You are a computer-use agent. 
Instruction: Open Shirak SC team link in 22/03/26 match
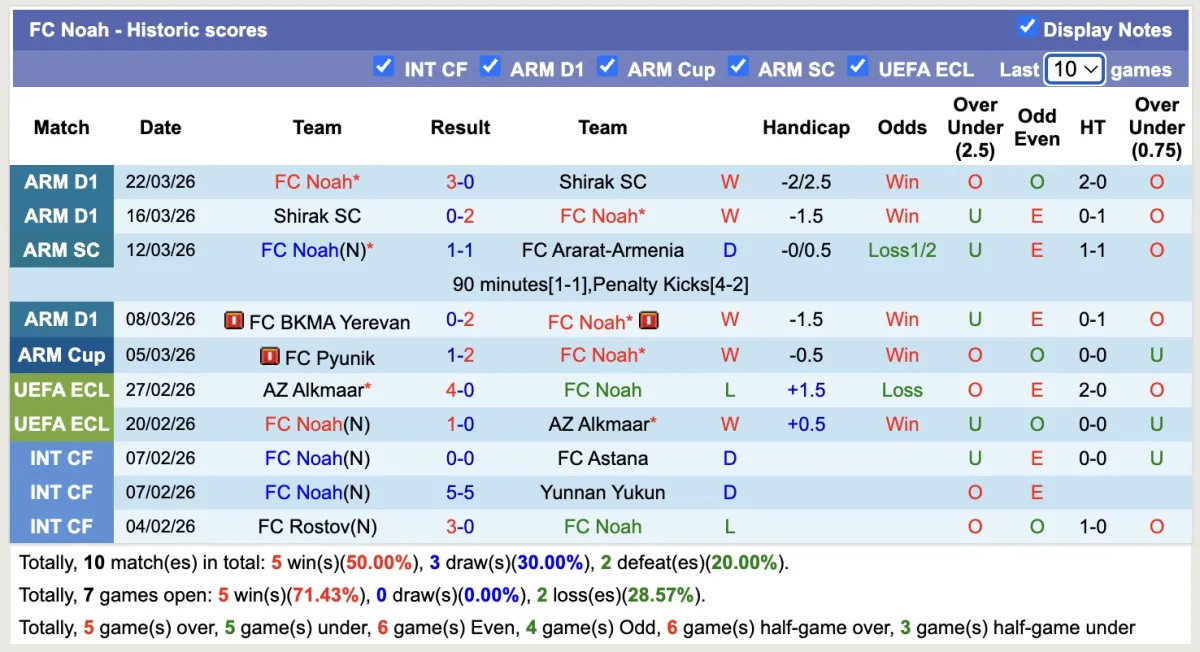602,182
